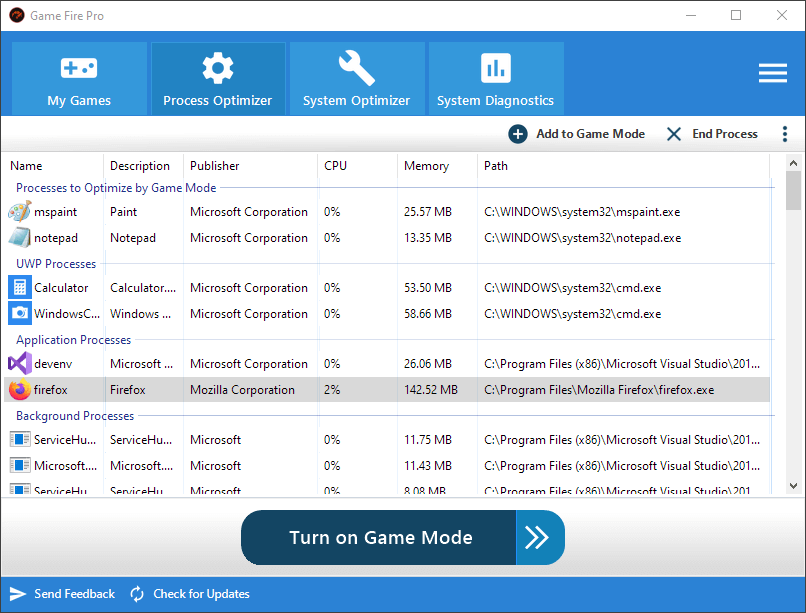Click Calculator memory value 53.50 MB

[x=428, y=288]
